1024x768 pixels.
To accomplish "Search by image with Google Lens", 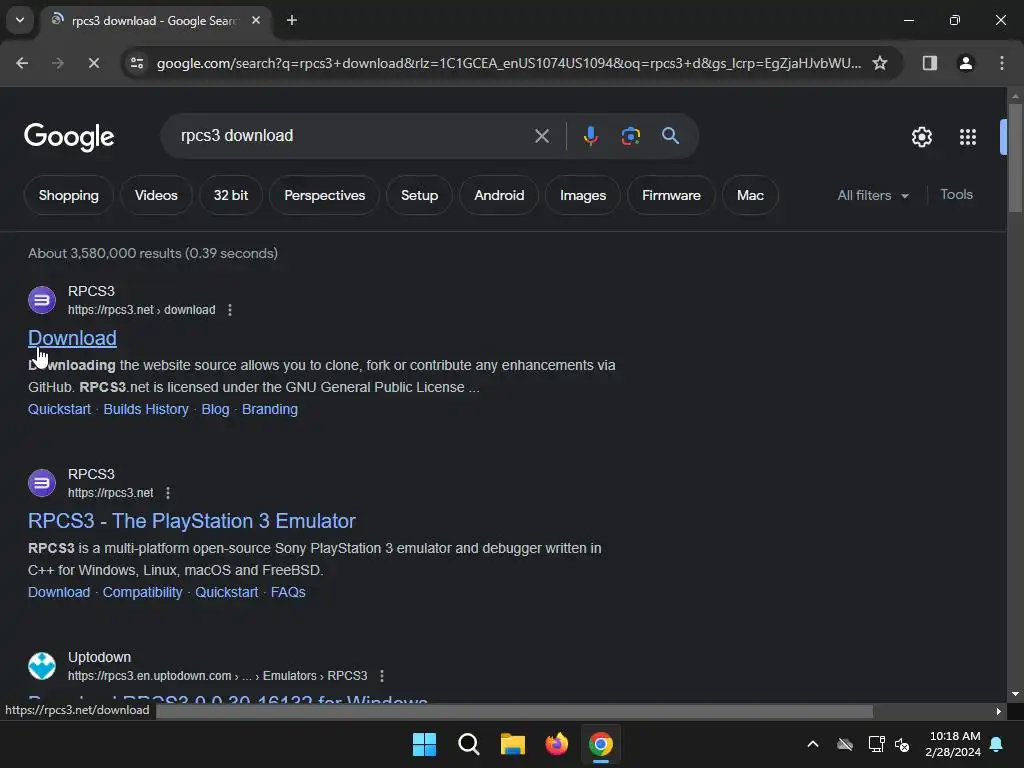I will pos(630,136).
